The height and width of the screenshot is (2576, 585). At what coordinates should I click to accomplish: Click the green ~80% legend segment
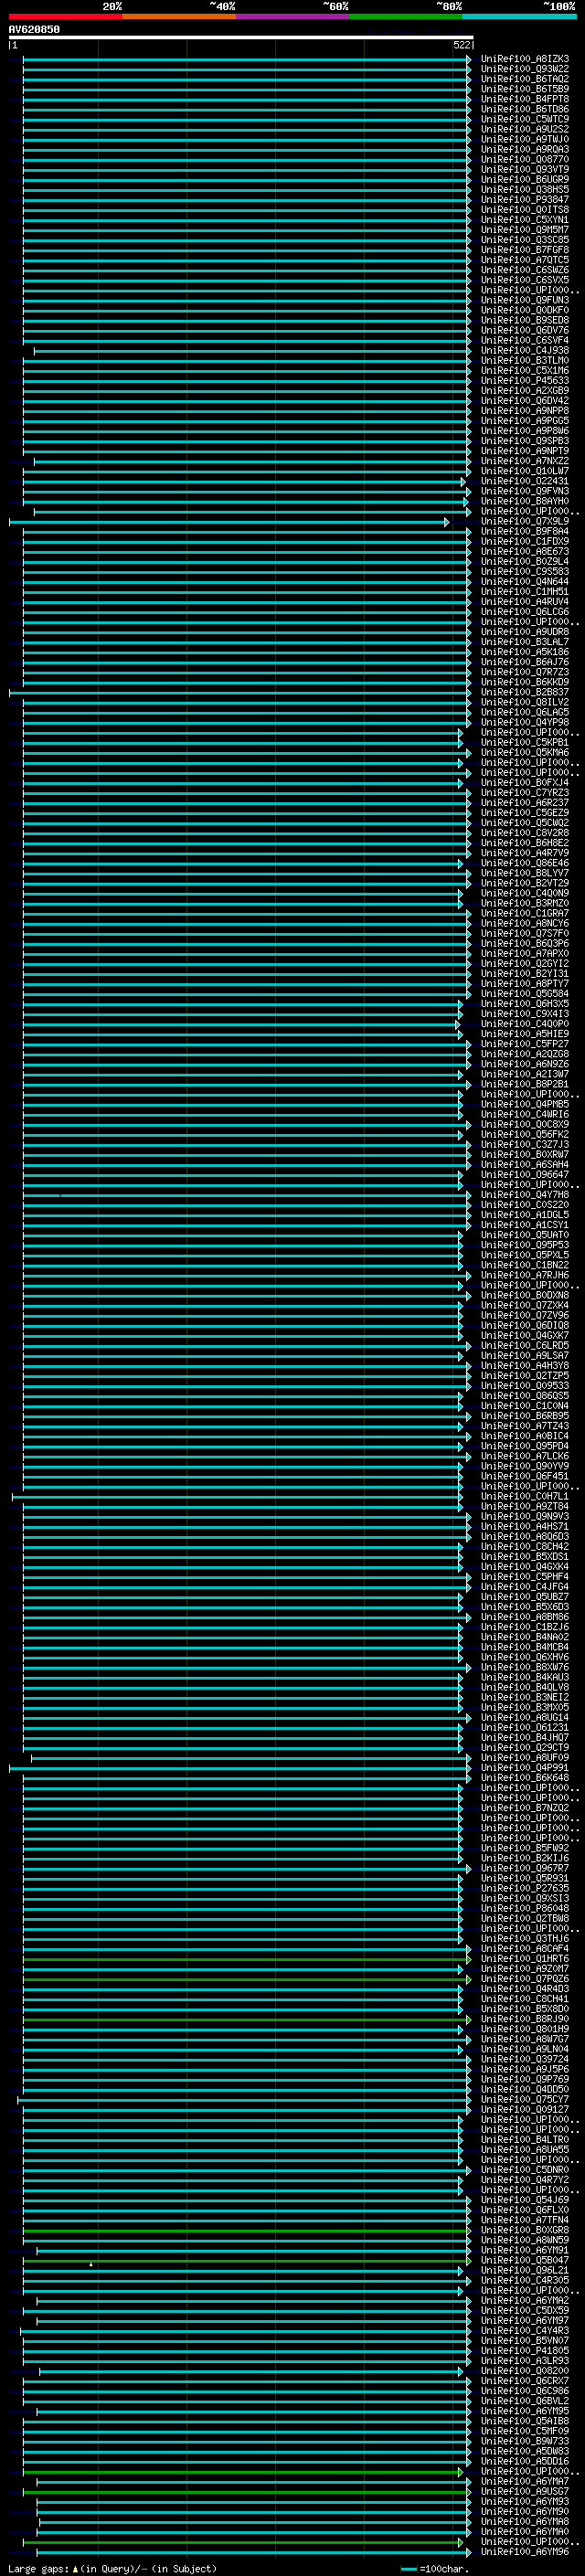406,16
